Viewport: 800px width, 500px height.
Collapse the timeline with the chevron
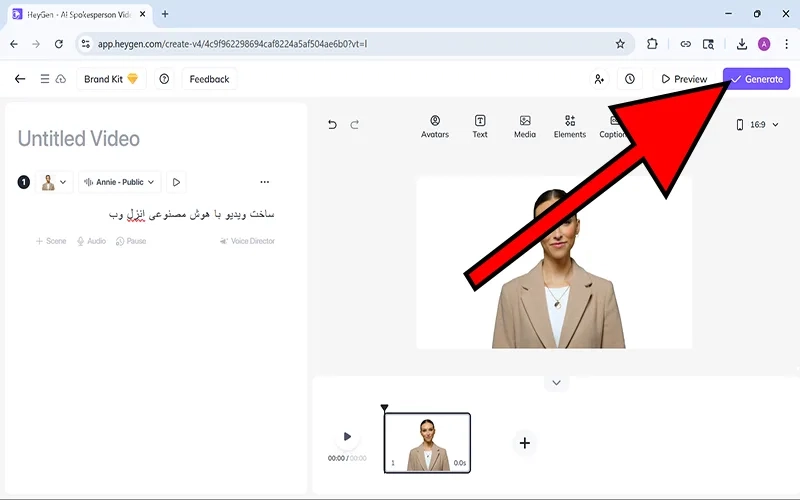[556, 383]
